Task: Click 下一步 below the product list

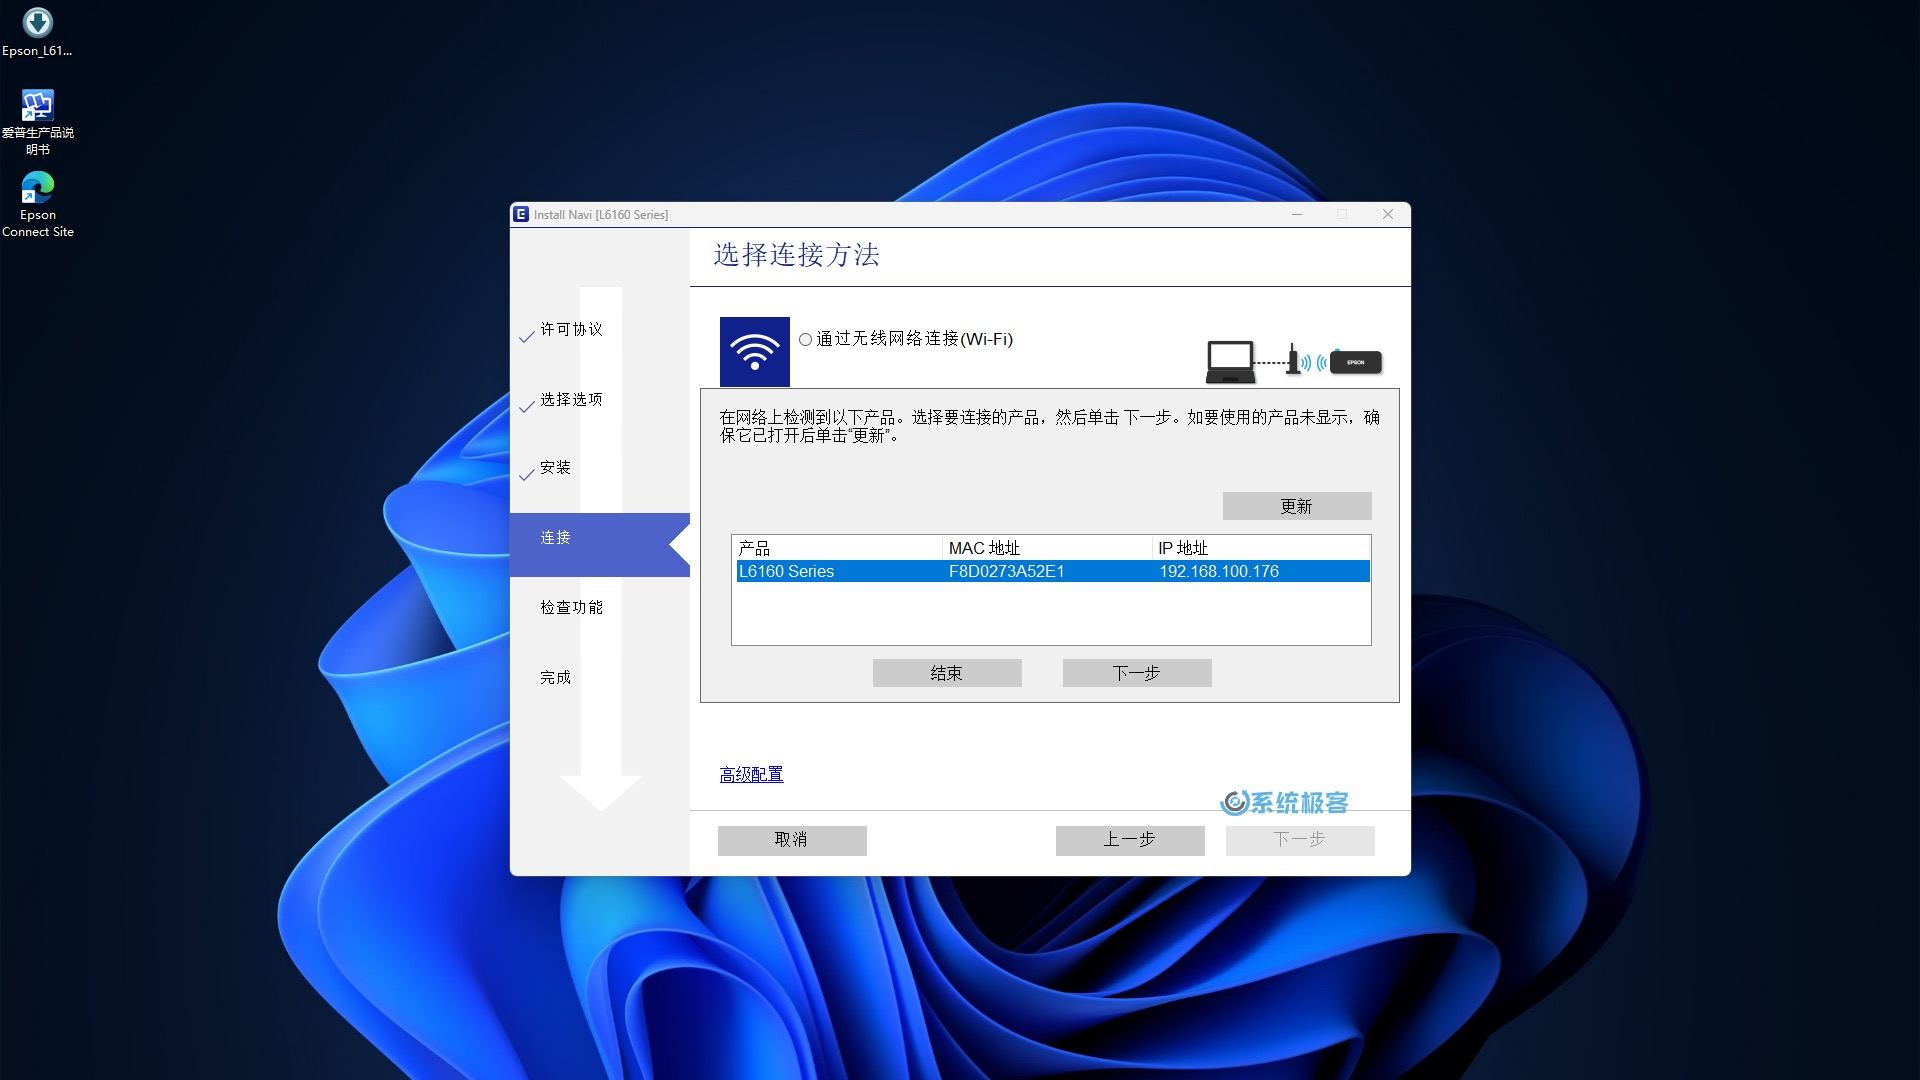Action: [1136, 673]
